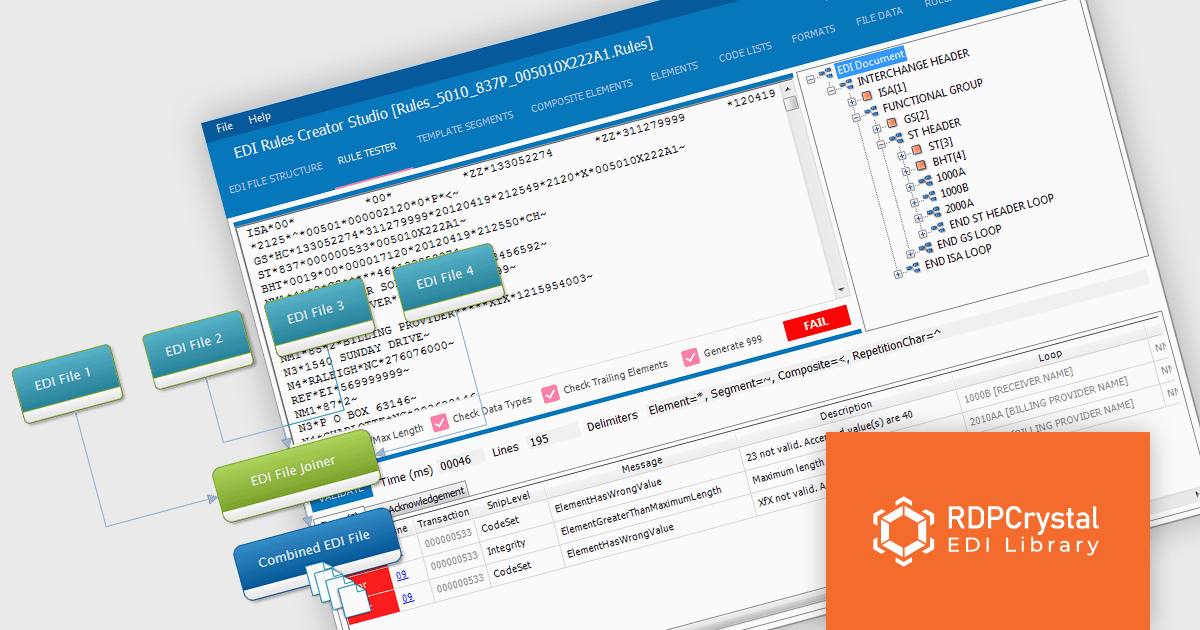
Task: Expand the 2000A loop node
Action: pos(917,218)
